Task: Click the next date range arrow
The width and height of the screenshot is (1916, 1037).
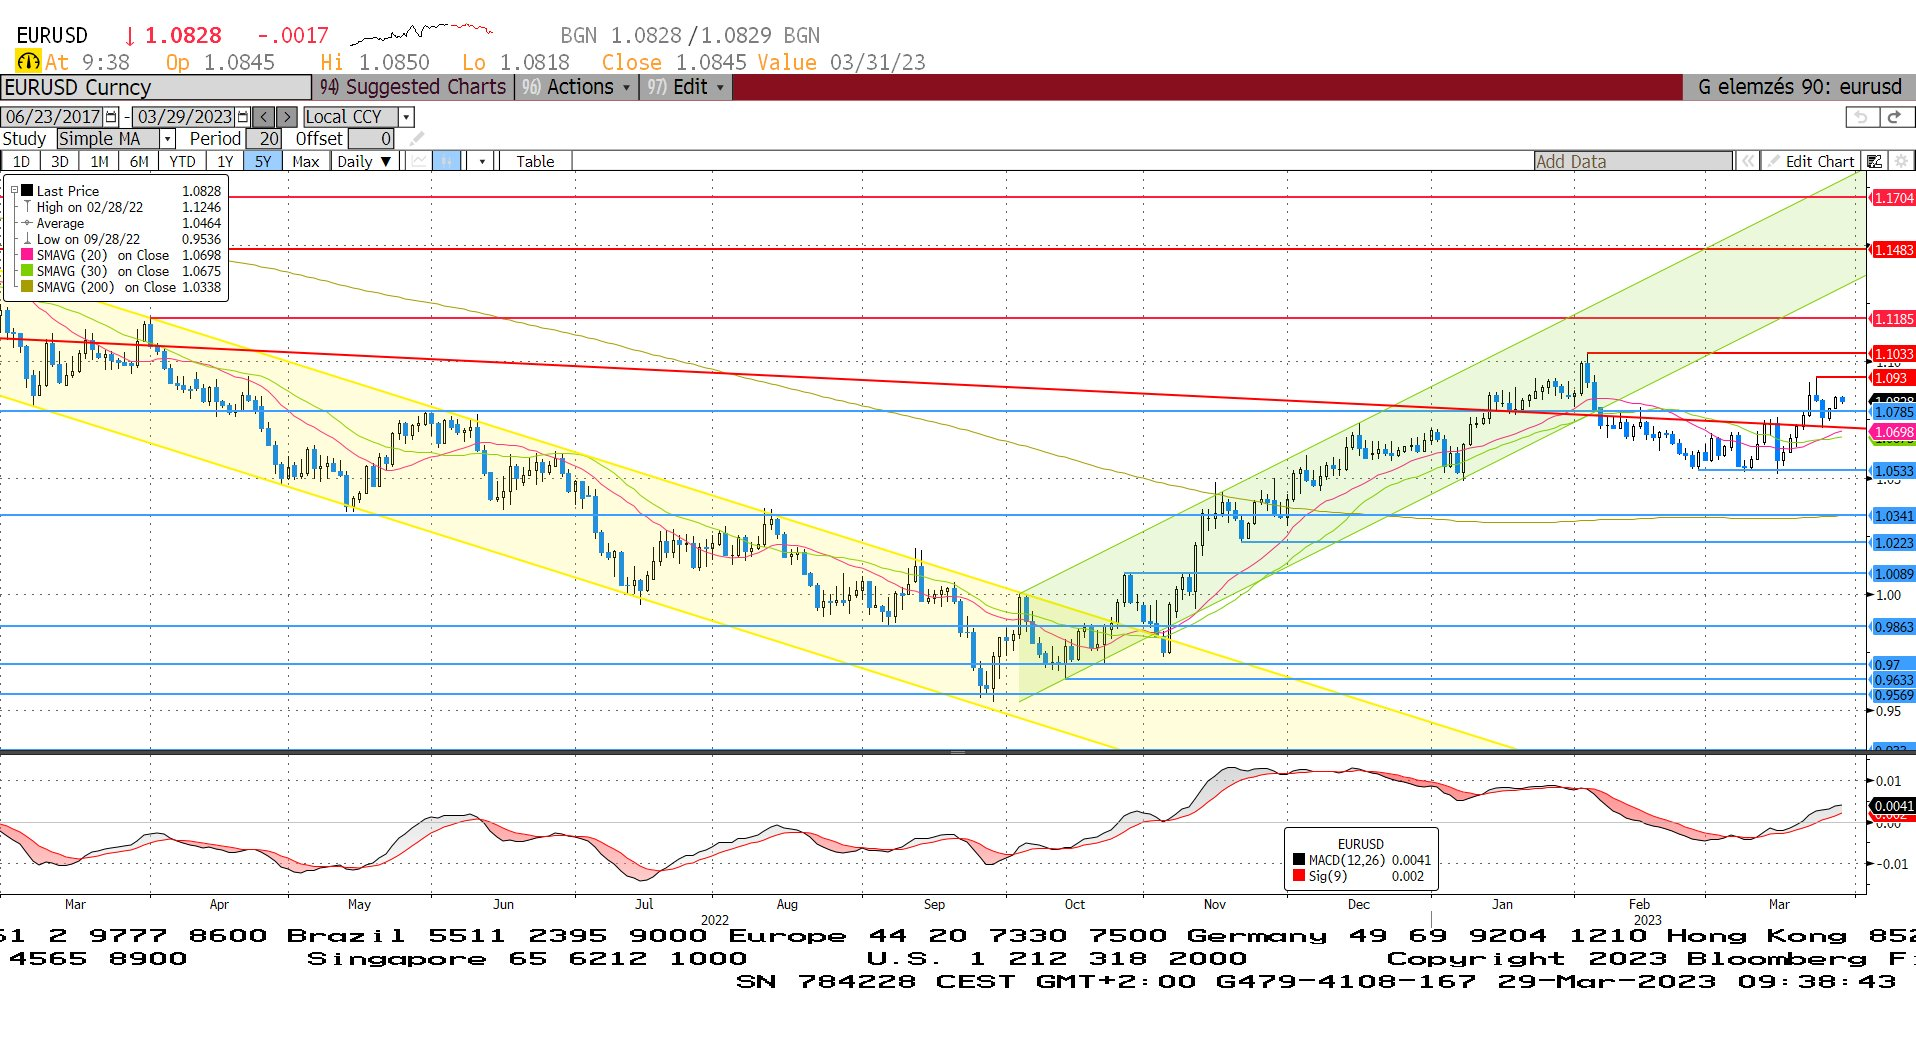Action: (x=287, y=117)
